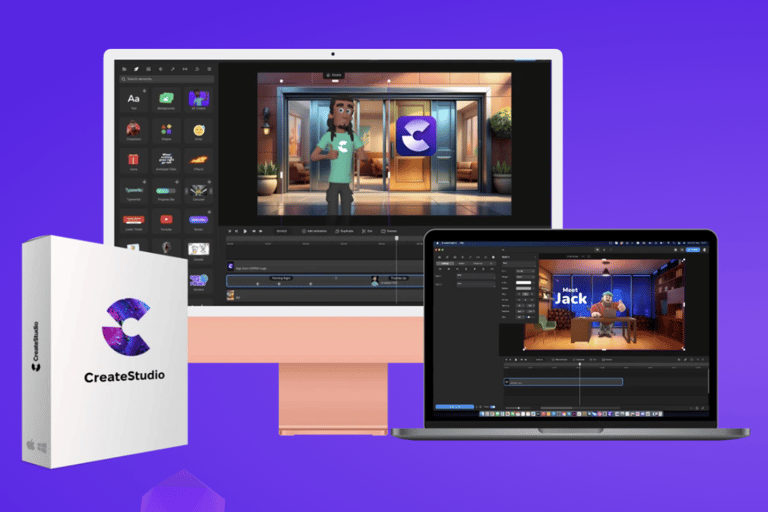Screen dimensions: 768x512
Task: Select the purple Button element on iMac
Action: (x=198, y=221)
